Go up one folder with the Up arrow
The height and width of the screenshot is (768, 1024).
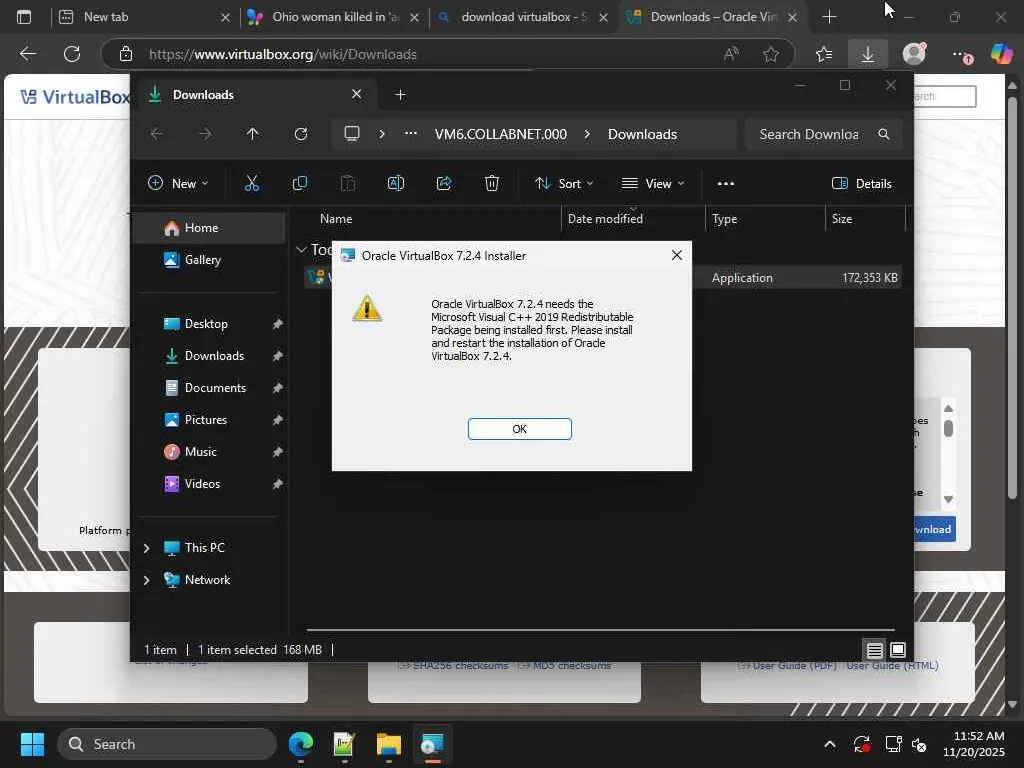[x=252, y=134]
